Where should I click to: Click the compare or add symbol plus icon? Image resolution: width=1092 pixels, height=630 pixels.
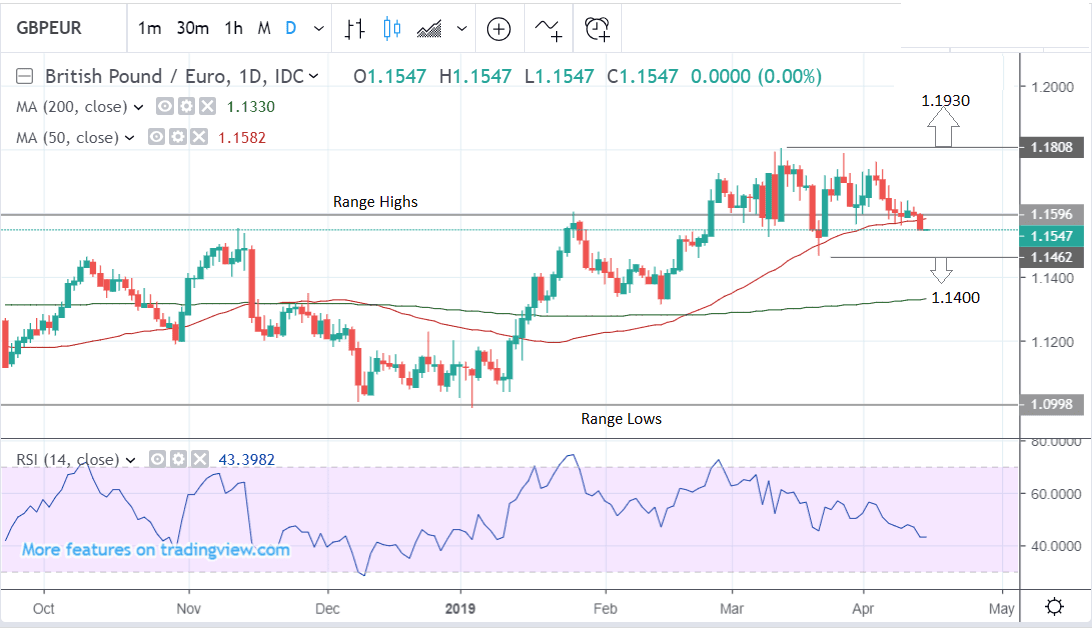[x=499, y=29]
